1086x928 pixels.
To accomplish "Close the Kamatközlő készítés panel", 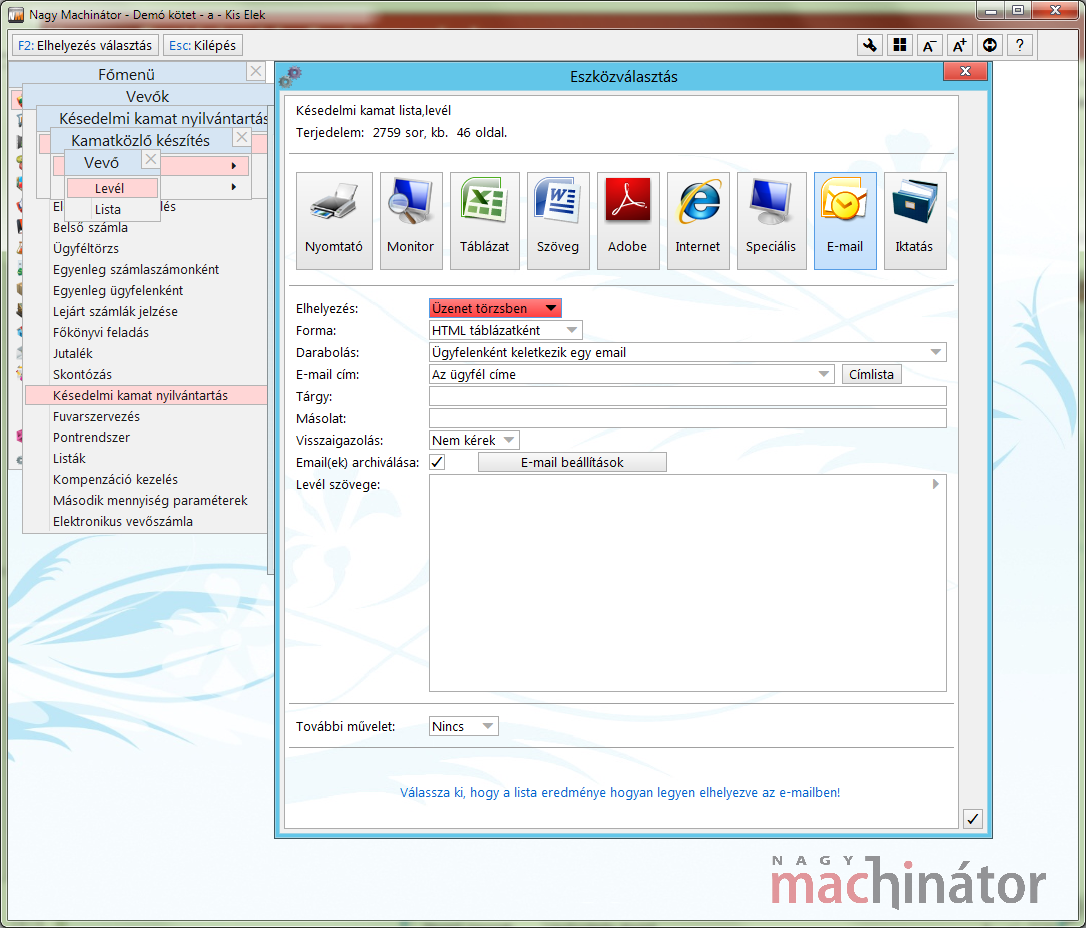I will (x=241, y=137).
